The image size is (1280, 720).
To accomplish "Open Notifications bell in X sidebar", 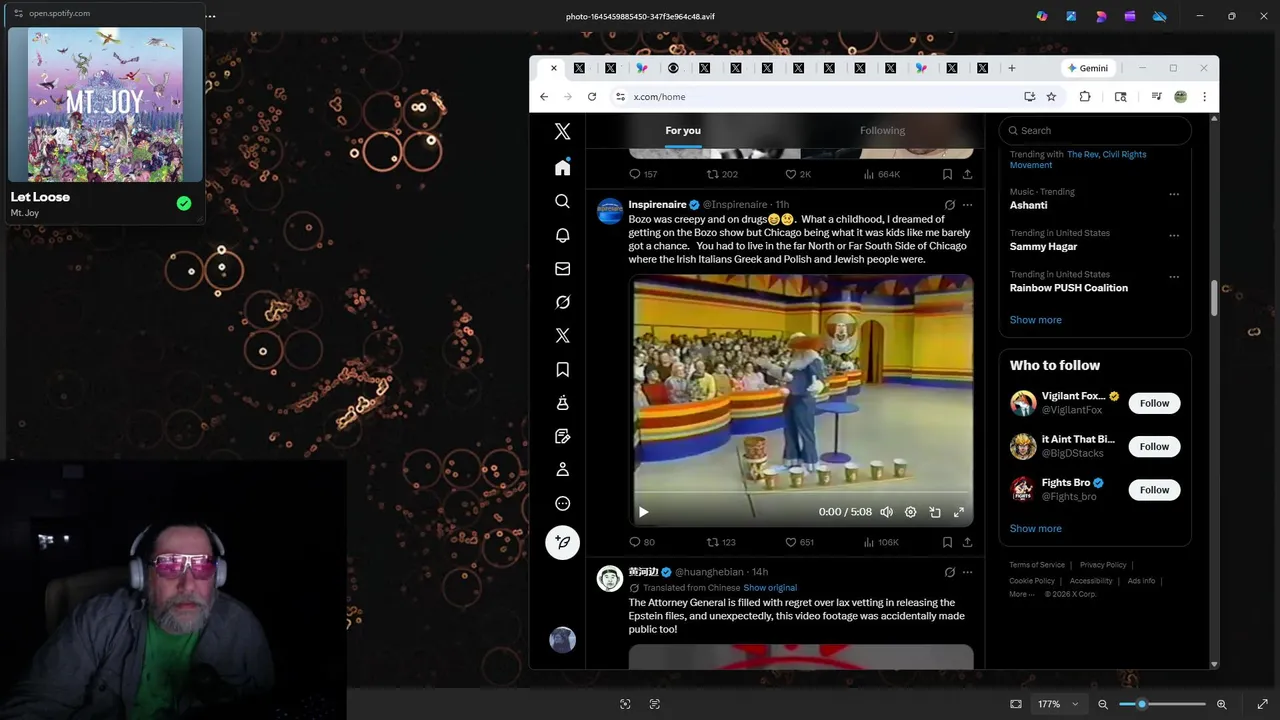I will pos(562,235).
